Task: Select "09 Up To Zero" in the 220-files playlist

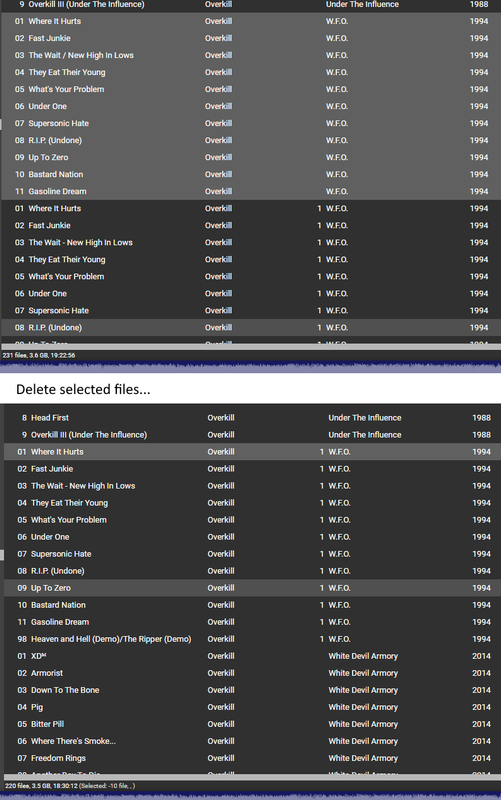Action: [x=253, y=588]
